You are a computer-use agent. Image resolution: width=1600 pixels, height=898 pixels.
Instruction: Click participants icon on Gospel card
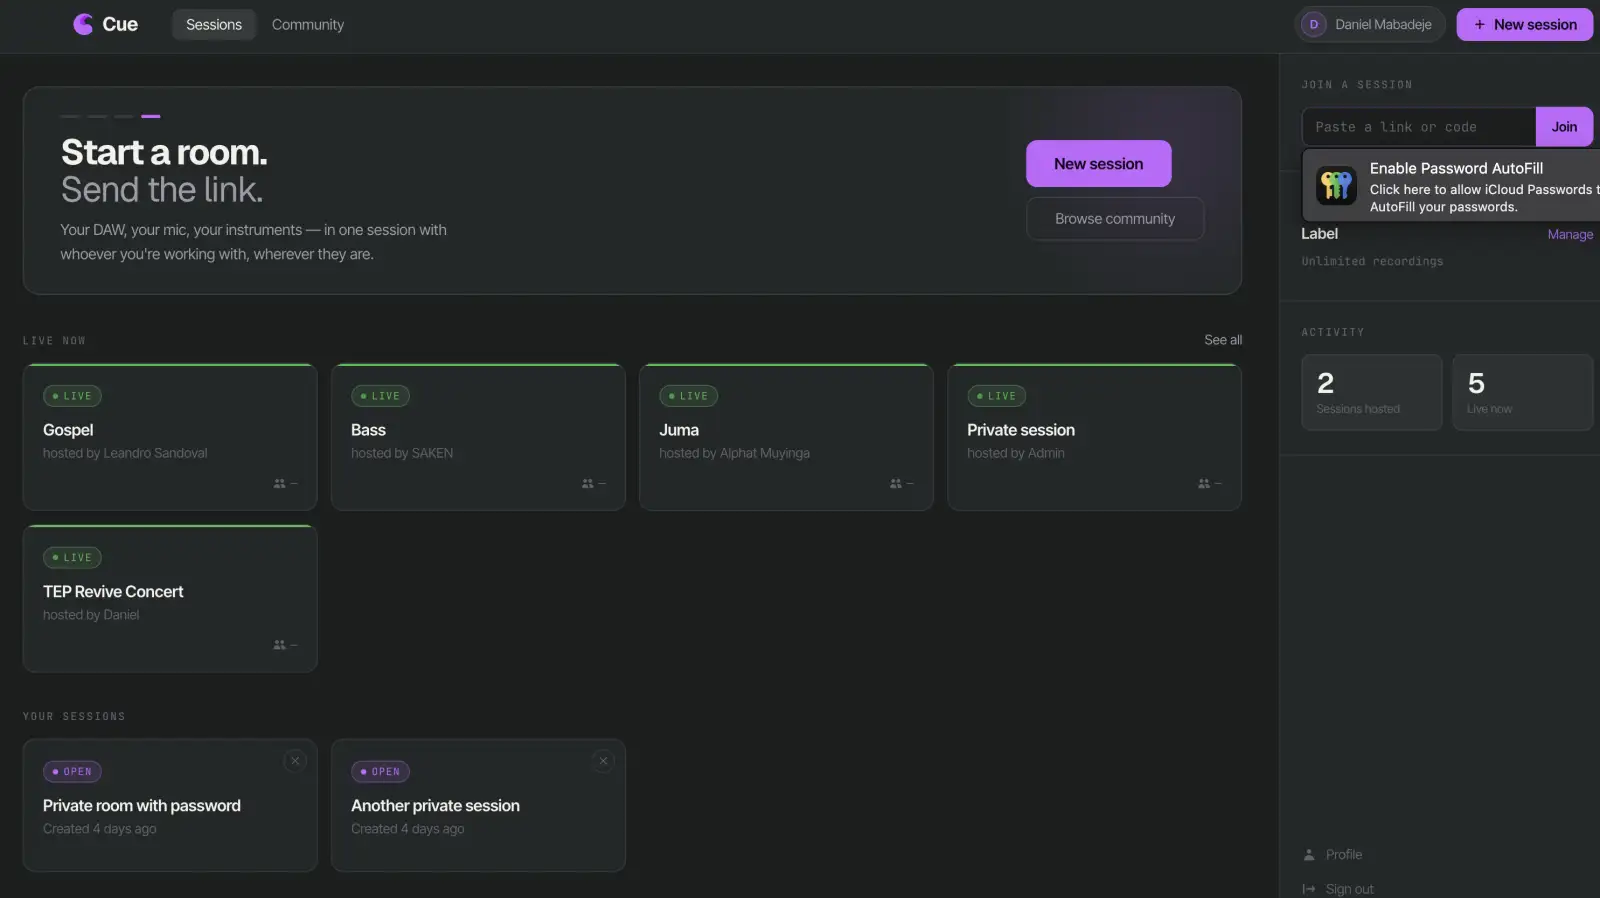pyautogui.click(x=280, y=484)
